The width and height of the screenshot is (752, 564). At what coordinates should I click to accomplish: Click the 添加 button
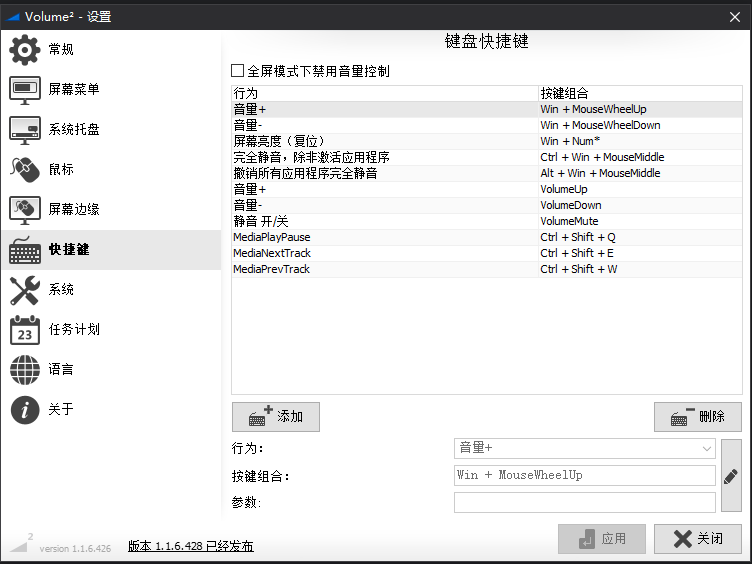click(x=276, y=417)
